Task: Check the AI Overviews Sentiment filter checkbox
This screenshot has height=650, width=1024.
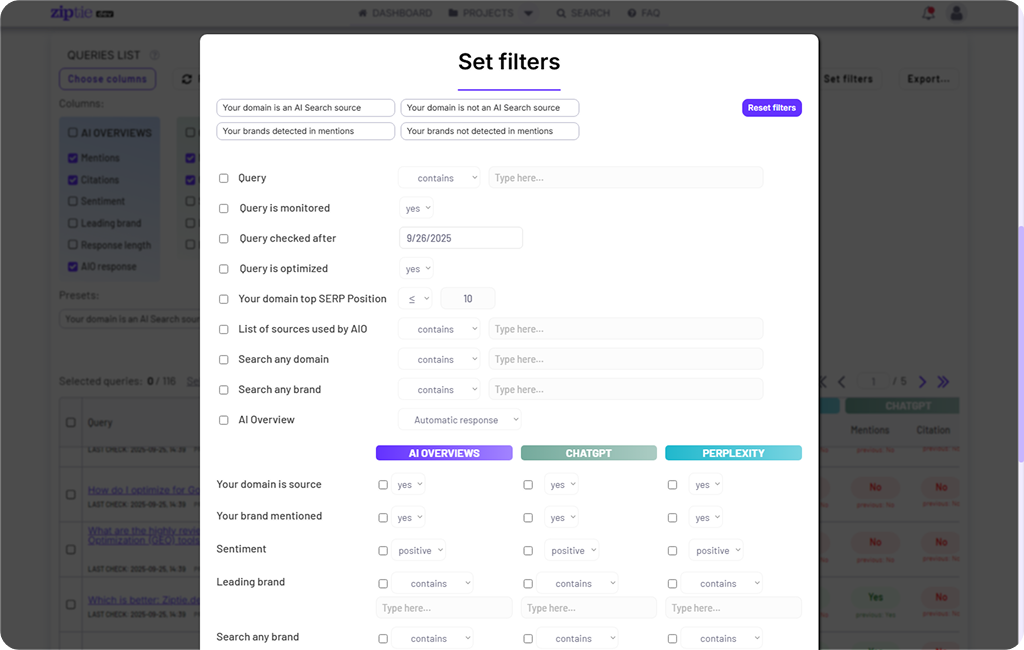Action: click(x=383, y=551)
